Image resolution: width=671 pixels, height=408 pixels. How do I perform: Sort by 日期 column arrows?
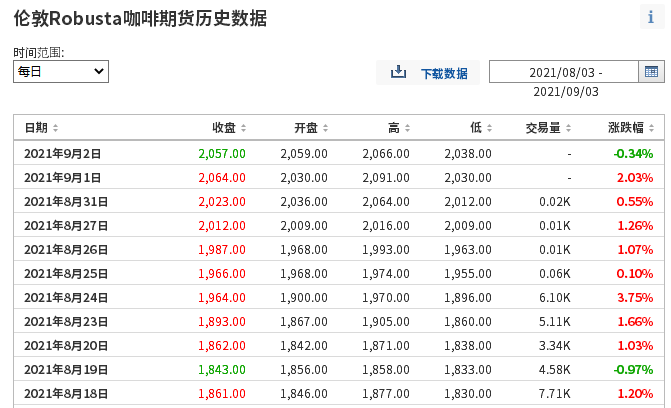coord(55,128)
